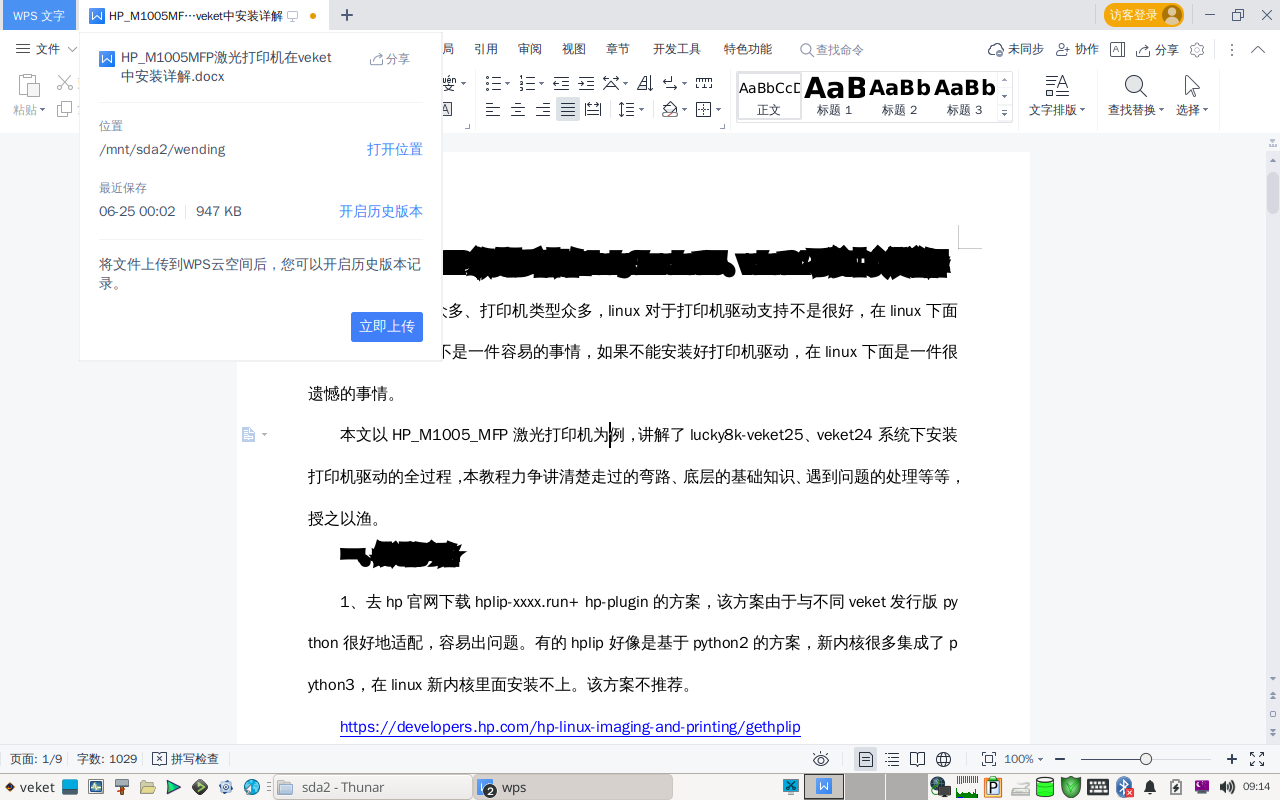Expand the styles gallery list
This screenshot has height=800, width=1280.
[1005, 113]
